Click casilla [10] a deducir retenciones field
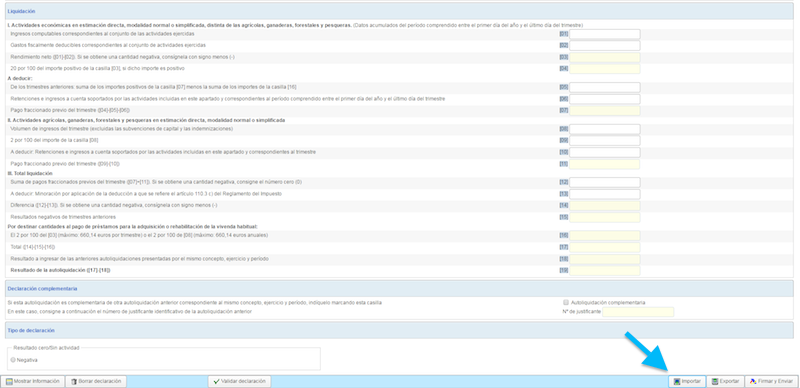The height and width of the screenshot is (388, 800). click(605, 152)
